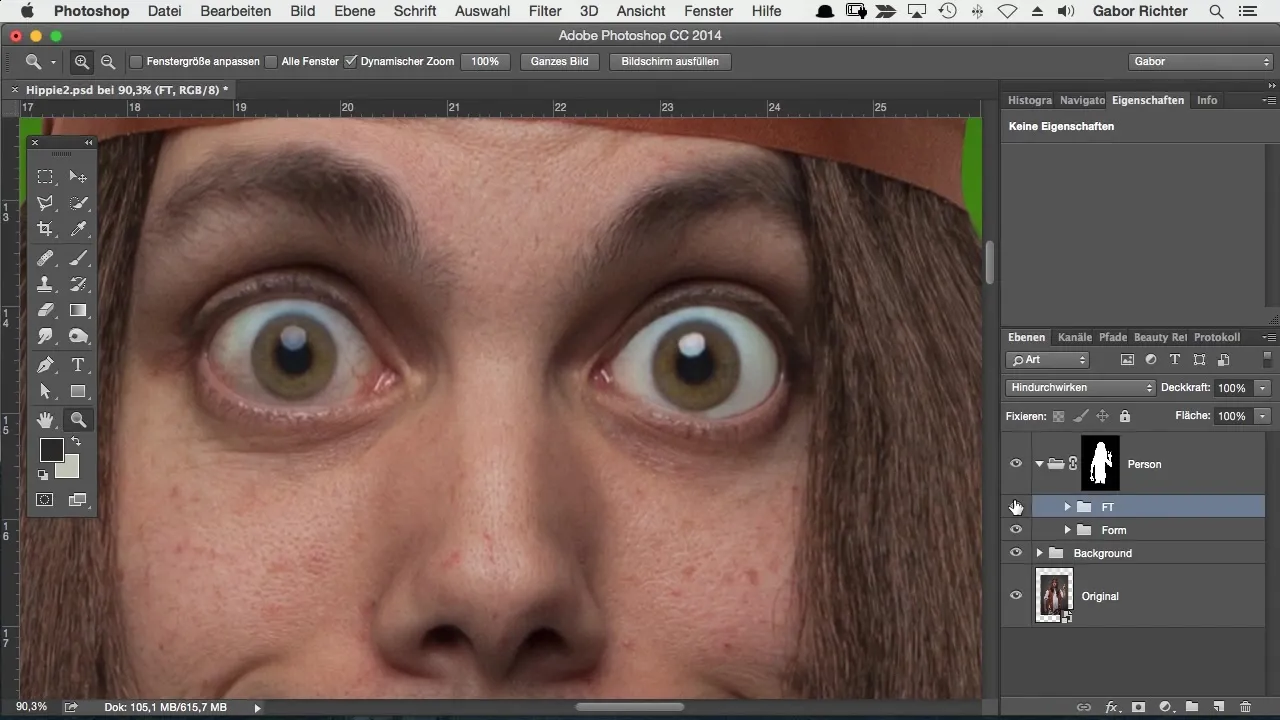Filter layers by shape layers
The height and width of the screenshot is (720, 1280).
[x=1199, y=360]
